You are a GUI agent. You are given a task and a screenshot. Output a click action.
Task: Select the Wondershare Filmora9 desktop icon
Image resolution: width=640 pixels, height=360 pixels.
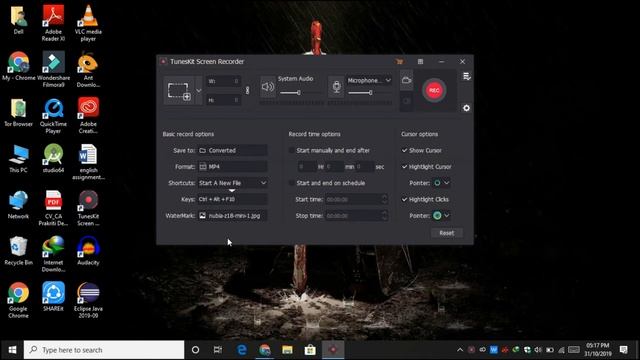pos(53,69)
